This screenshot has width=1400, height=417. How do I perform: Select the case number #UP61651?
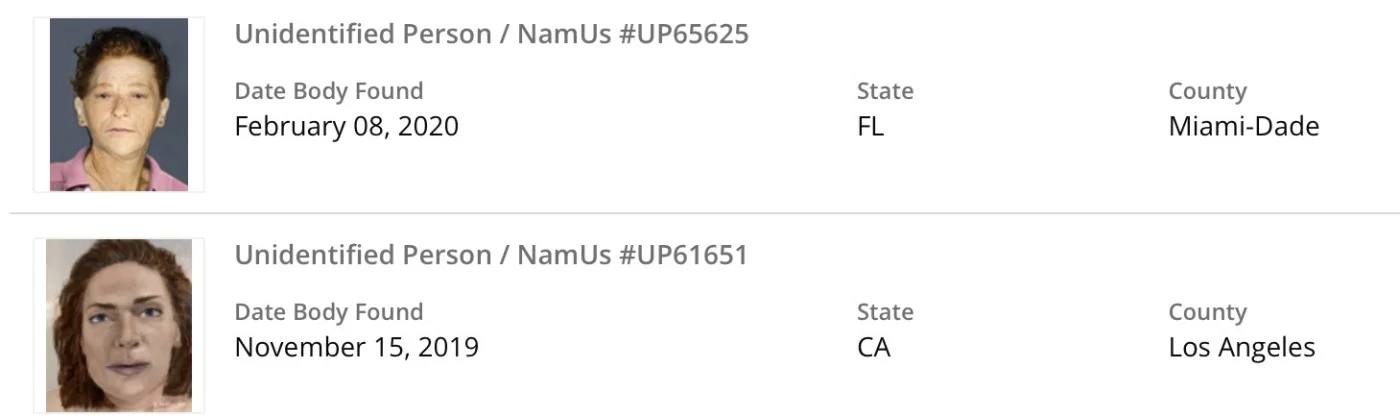683,255
